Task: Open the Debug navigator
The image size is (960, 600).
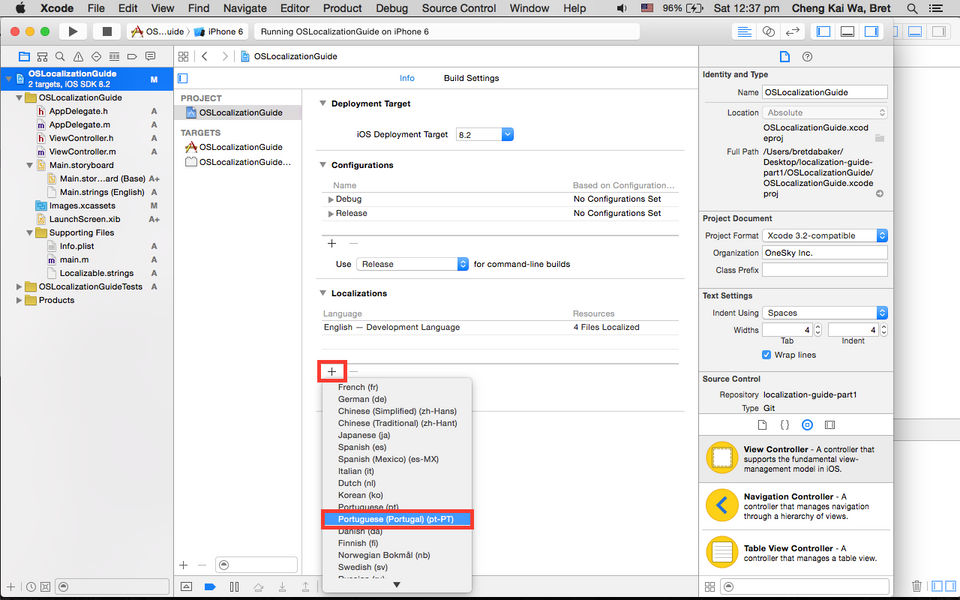Action: [x=114, y=56]
